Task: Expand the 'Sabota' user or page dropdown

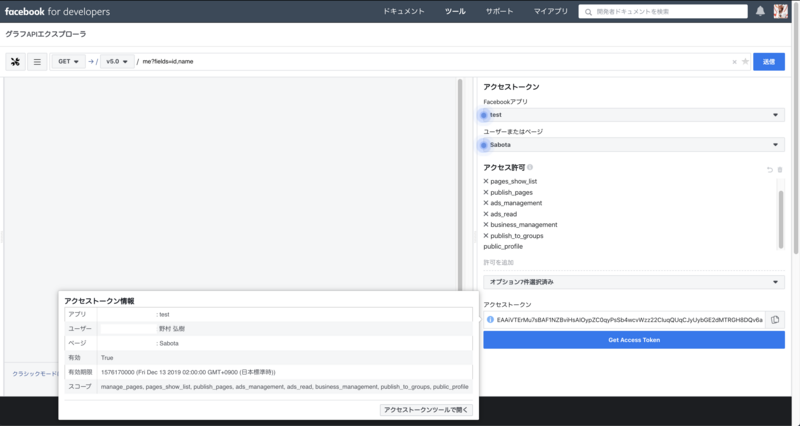Action: click(x=634, y=145)
